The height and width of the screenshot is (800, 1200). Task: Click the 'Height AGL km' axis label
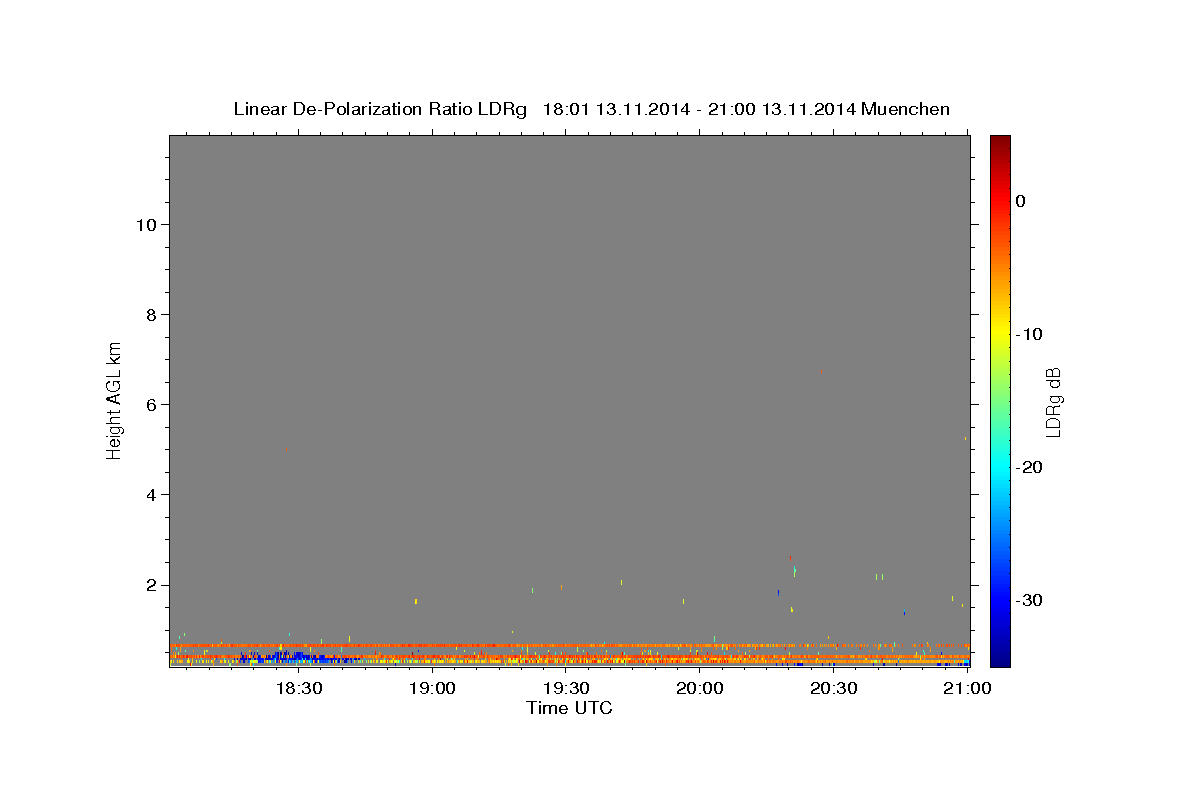(x=115, y=400)
